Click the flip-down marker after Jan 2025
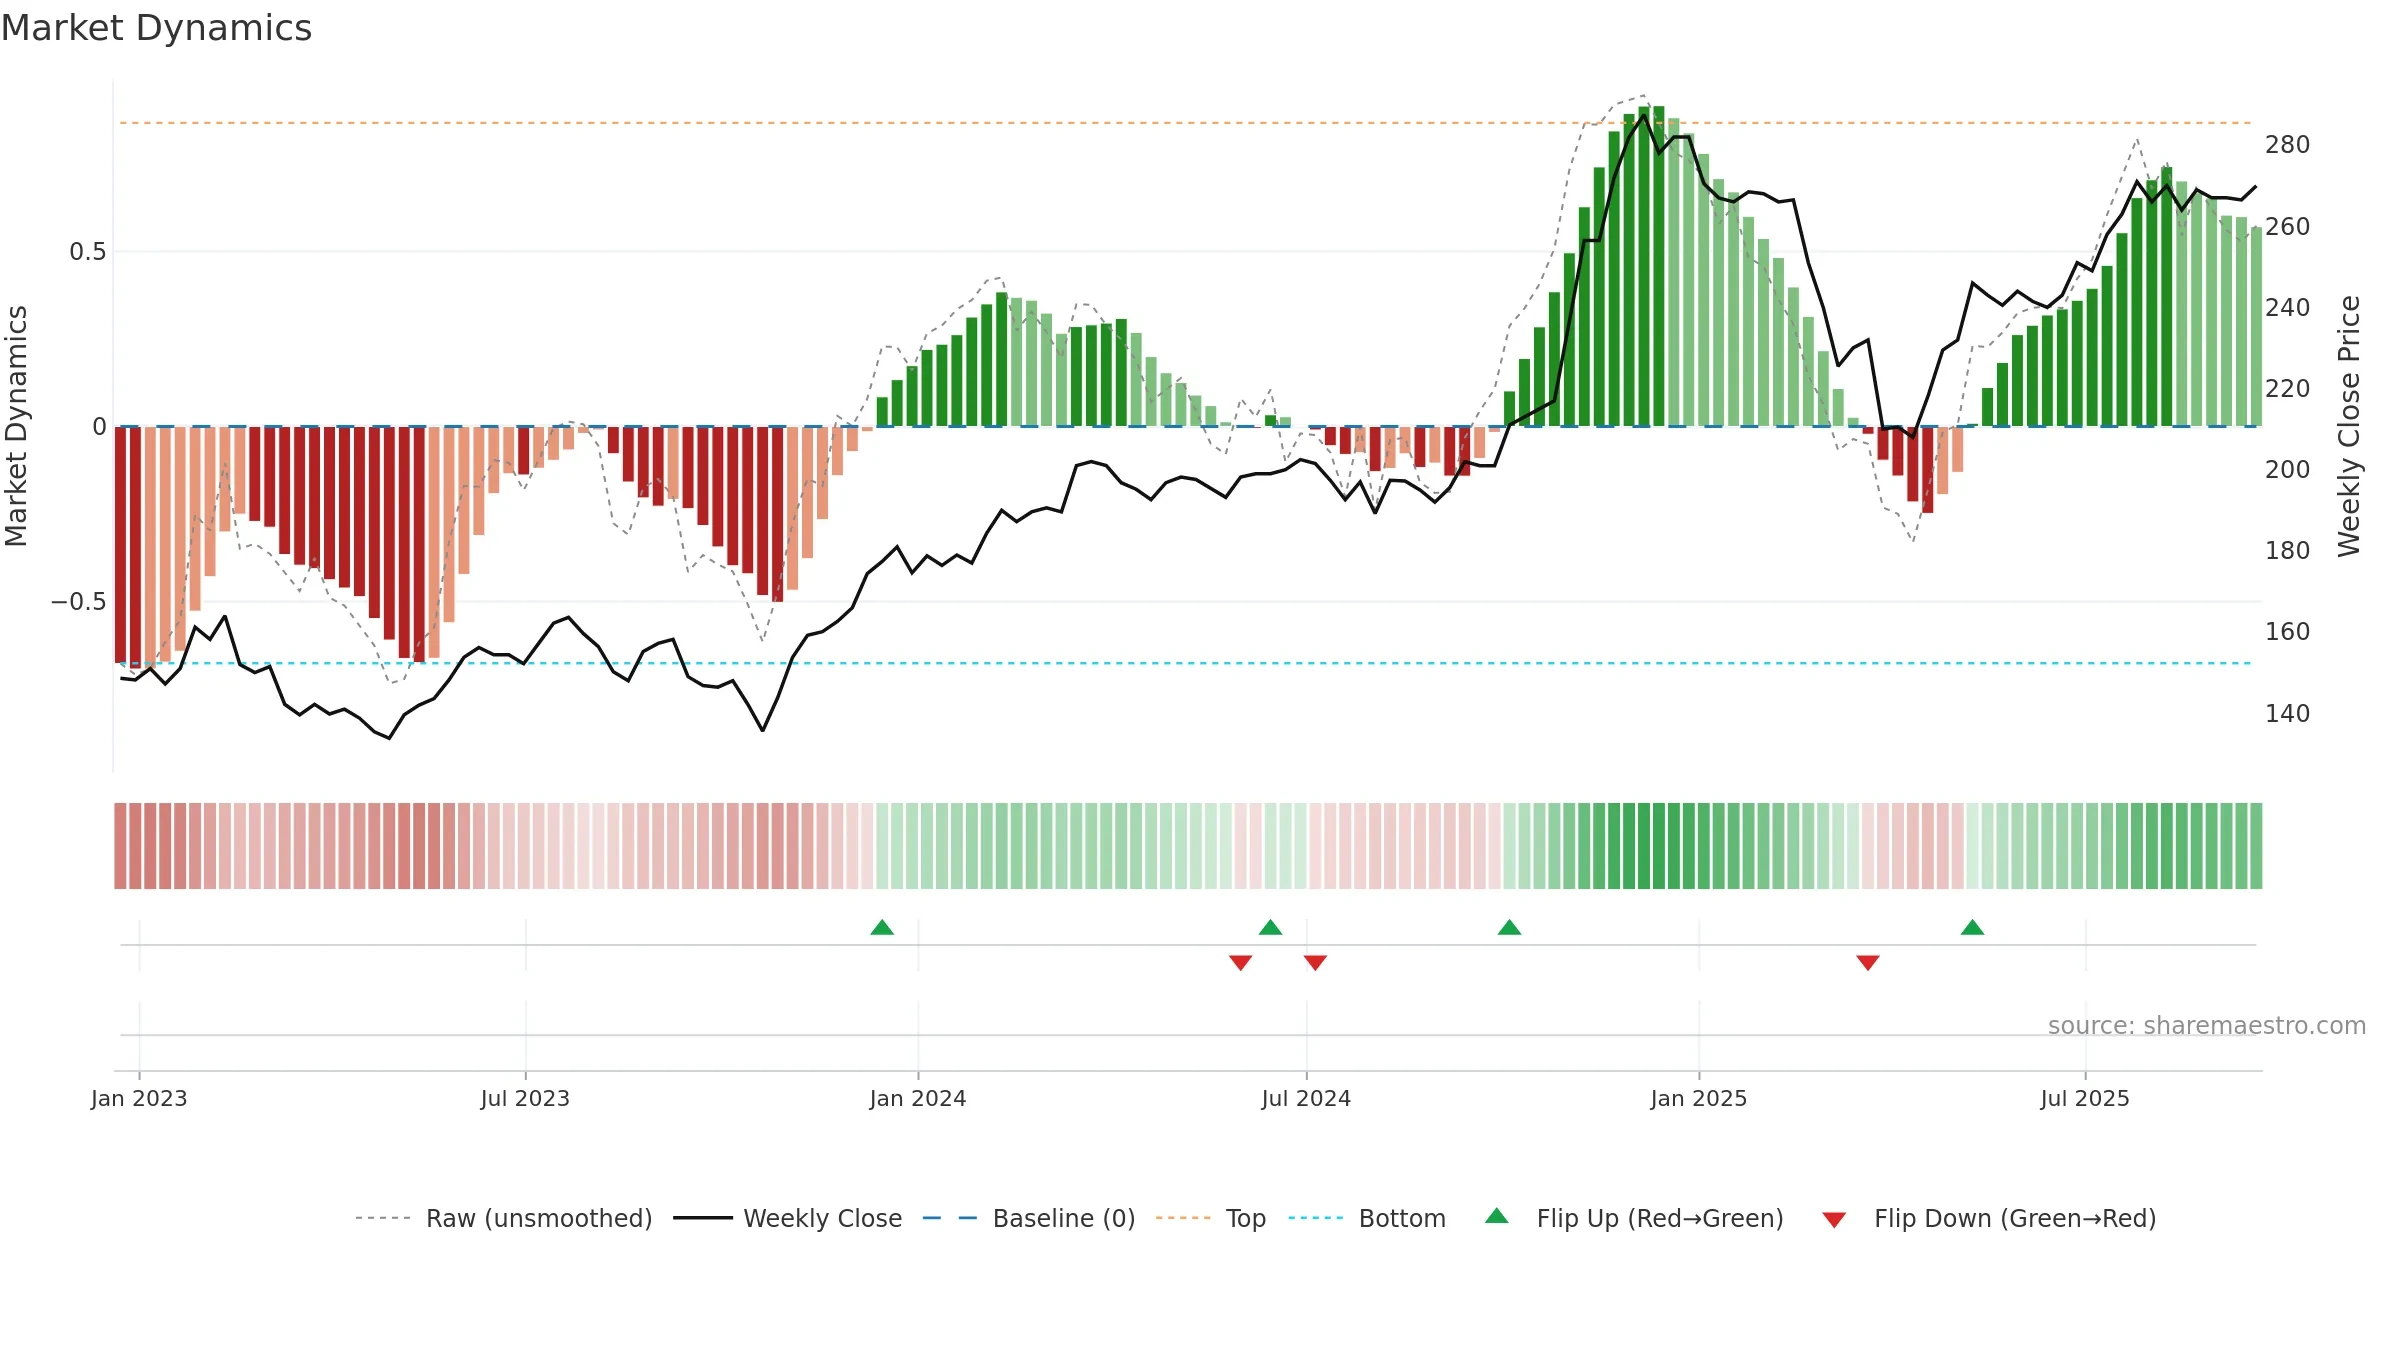2400x1350 pixels. tap(1868, 962)
